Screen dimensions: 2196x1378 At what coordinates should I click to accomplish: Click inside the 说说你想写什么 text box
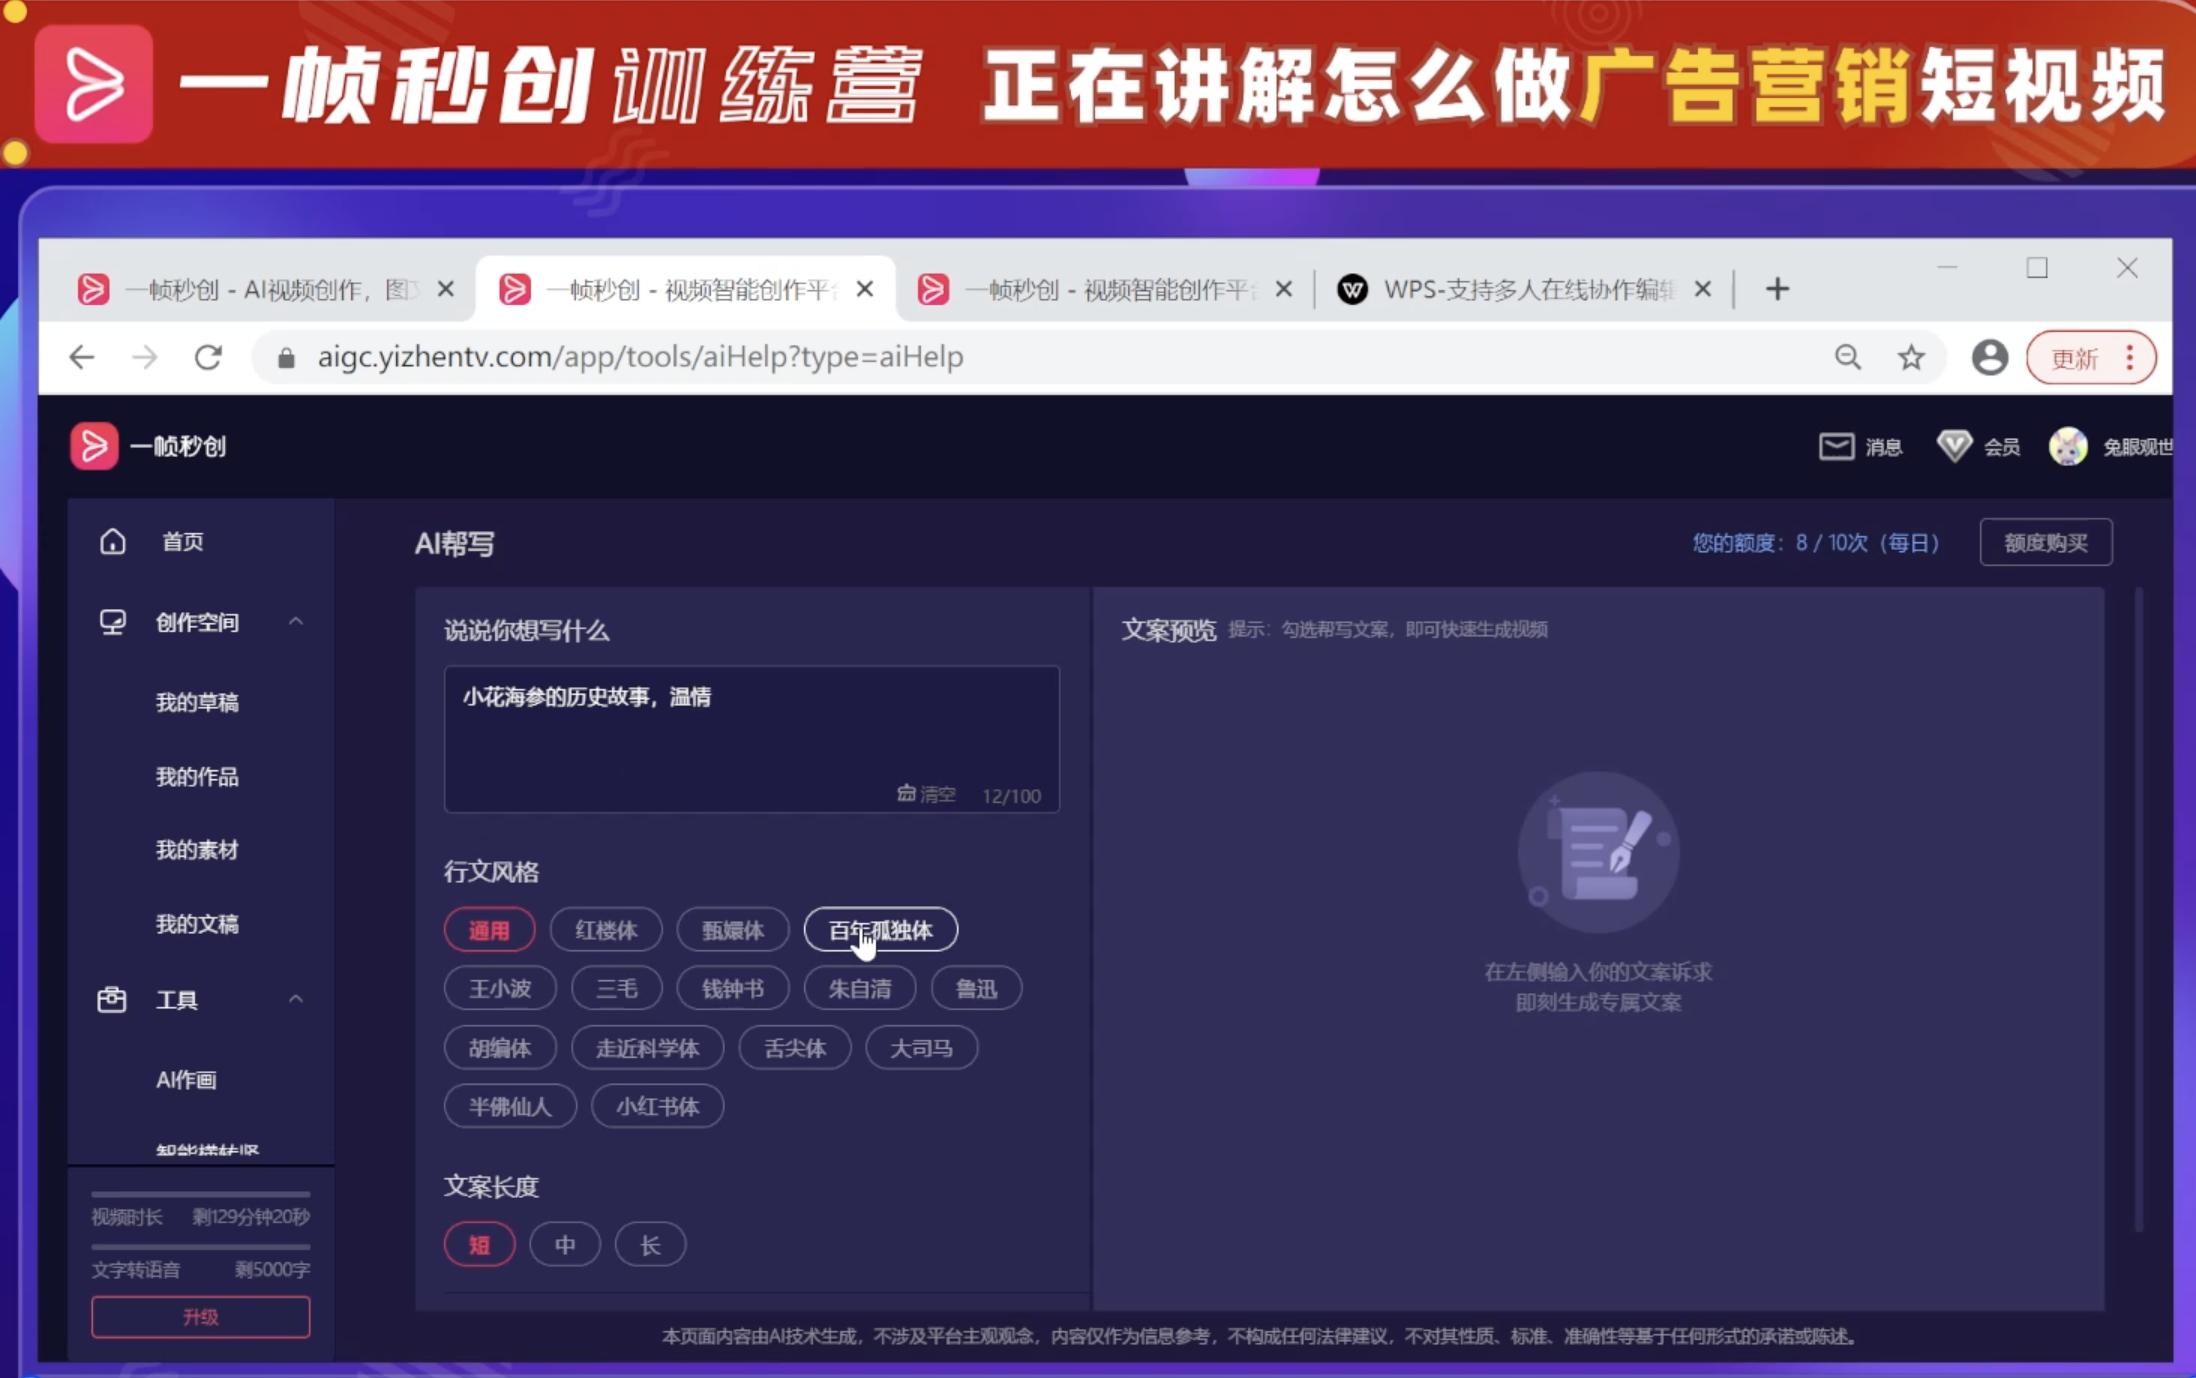tap(751, 740)
